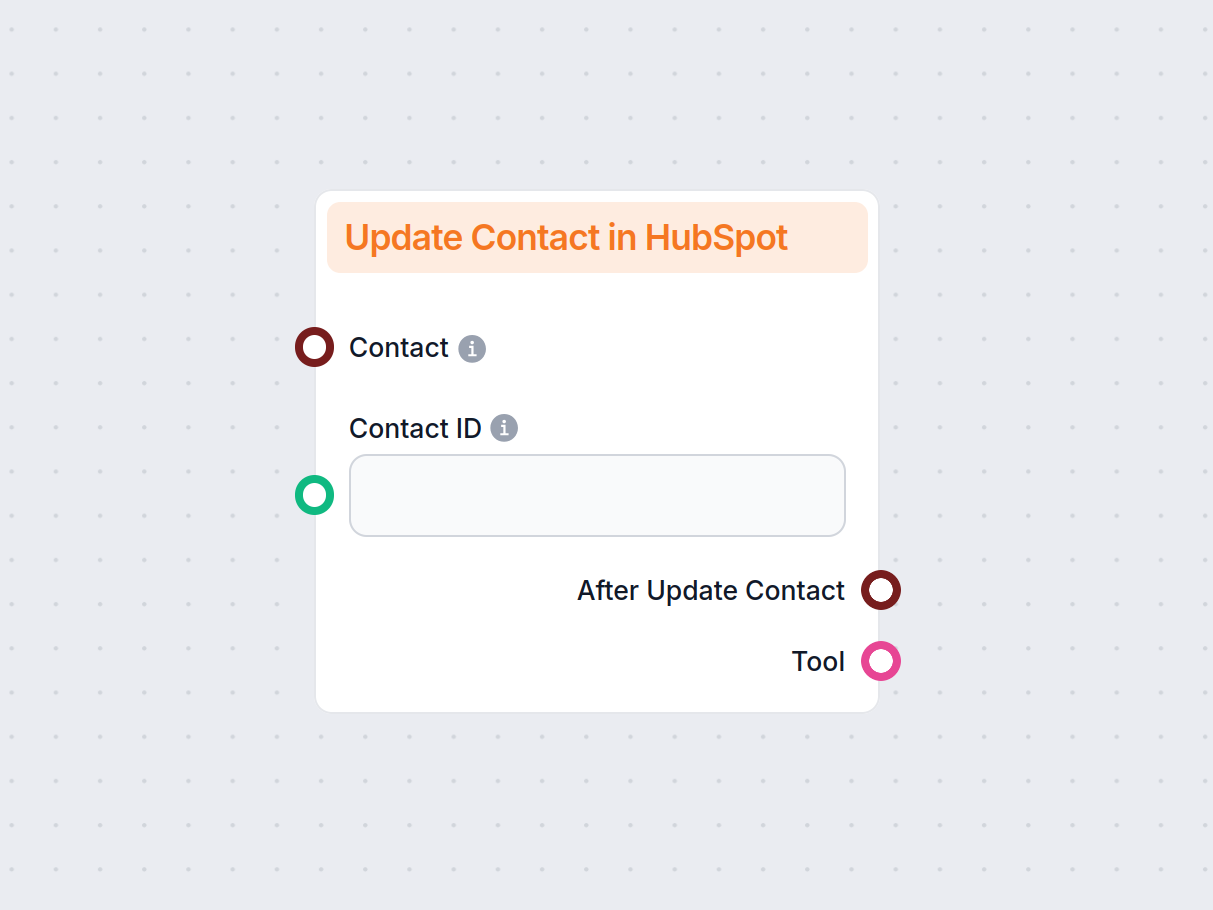Select the After Update Contact output port
The image size is (1213, 910).
(881, 590)
